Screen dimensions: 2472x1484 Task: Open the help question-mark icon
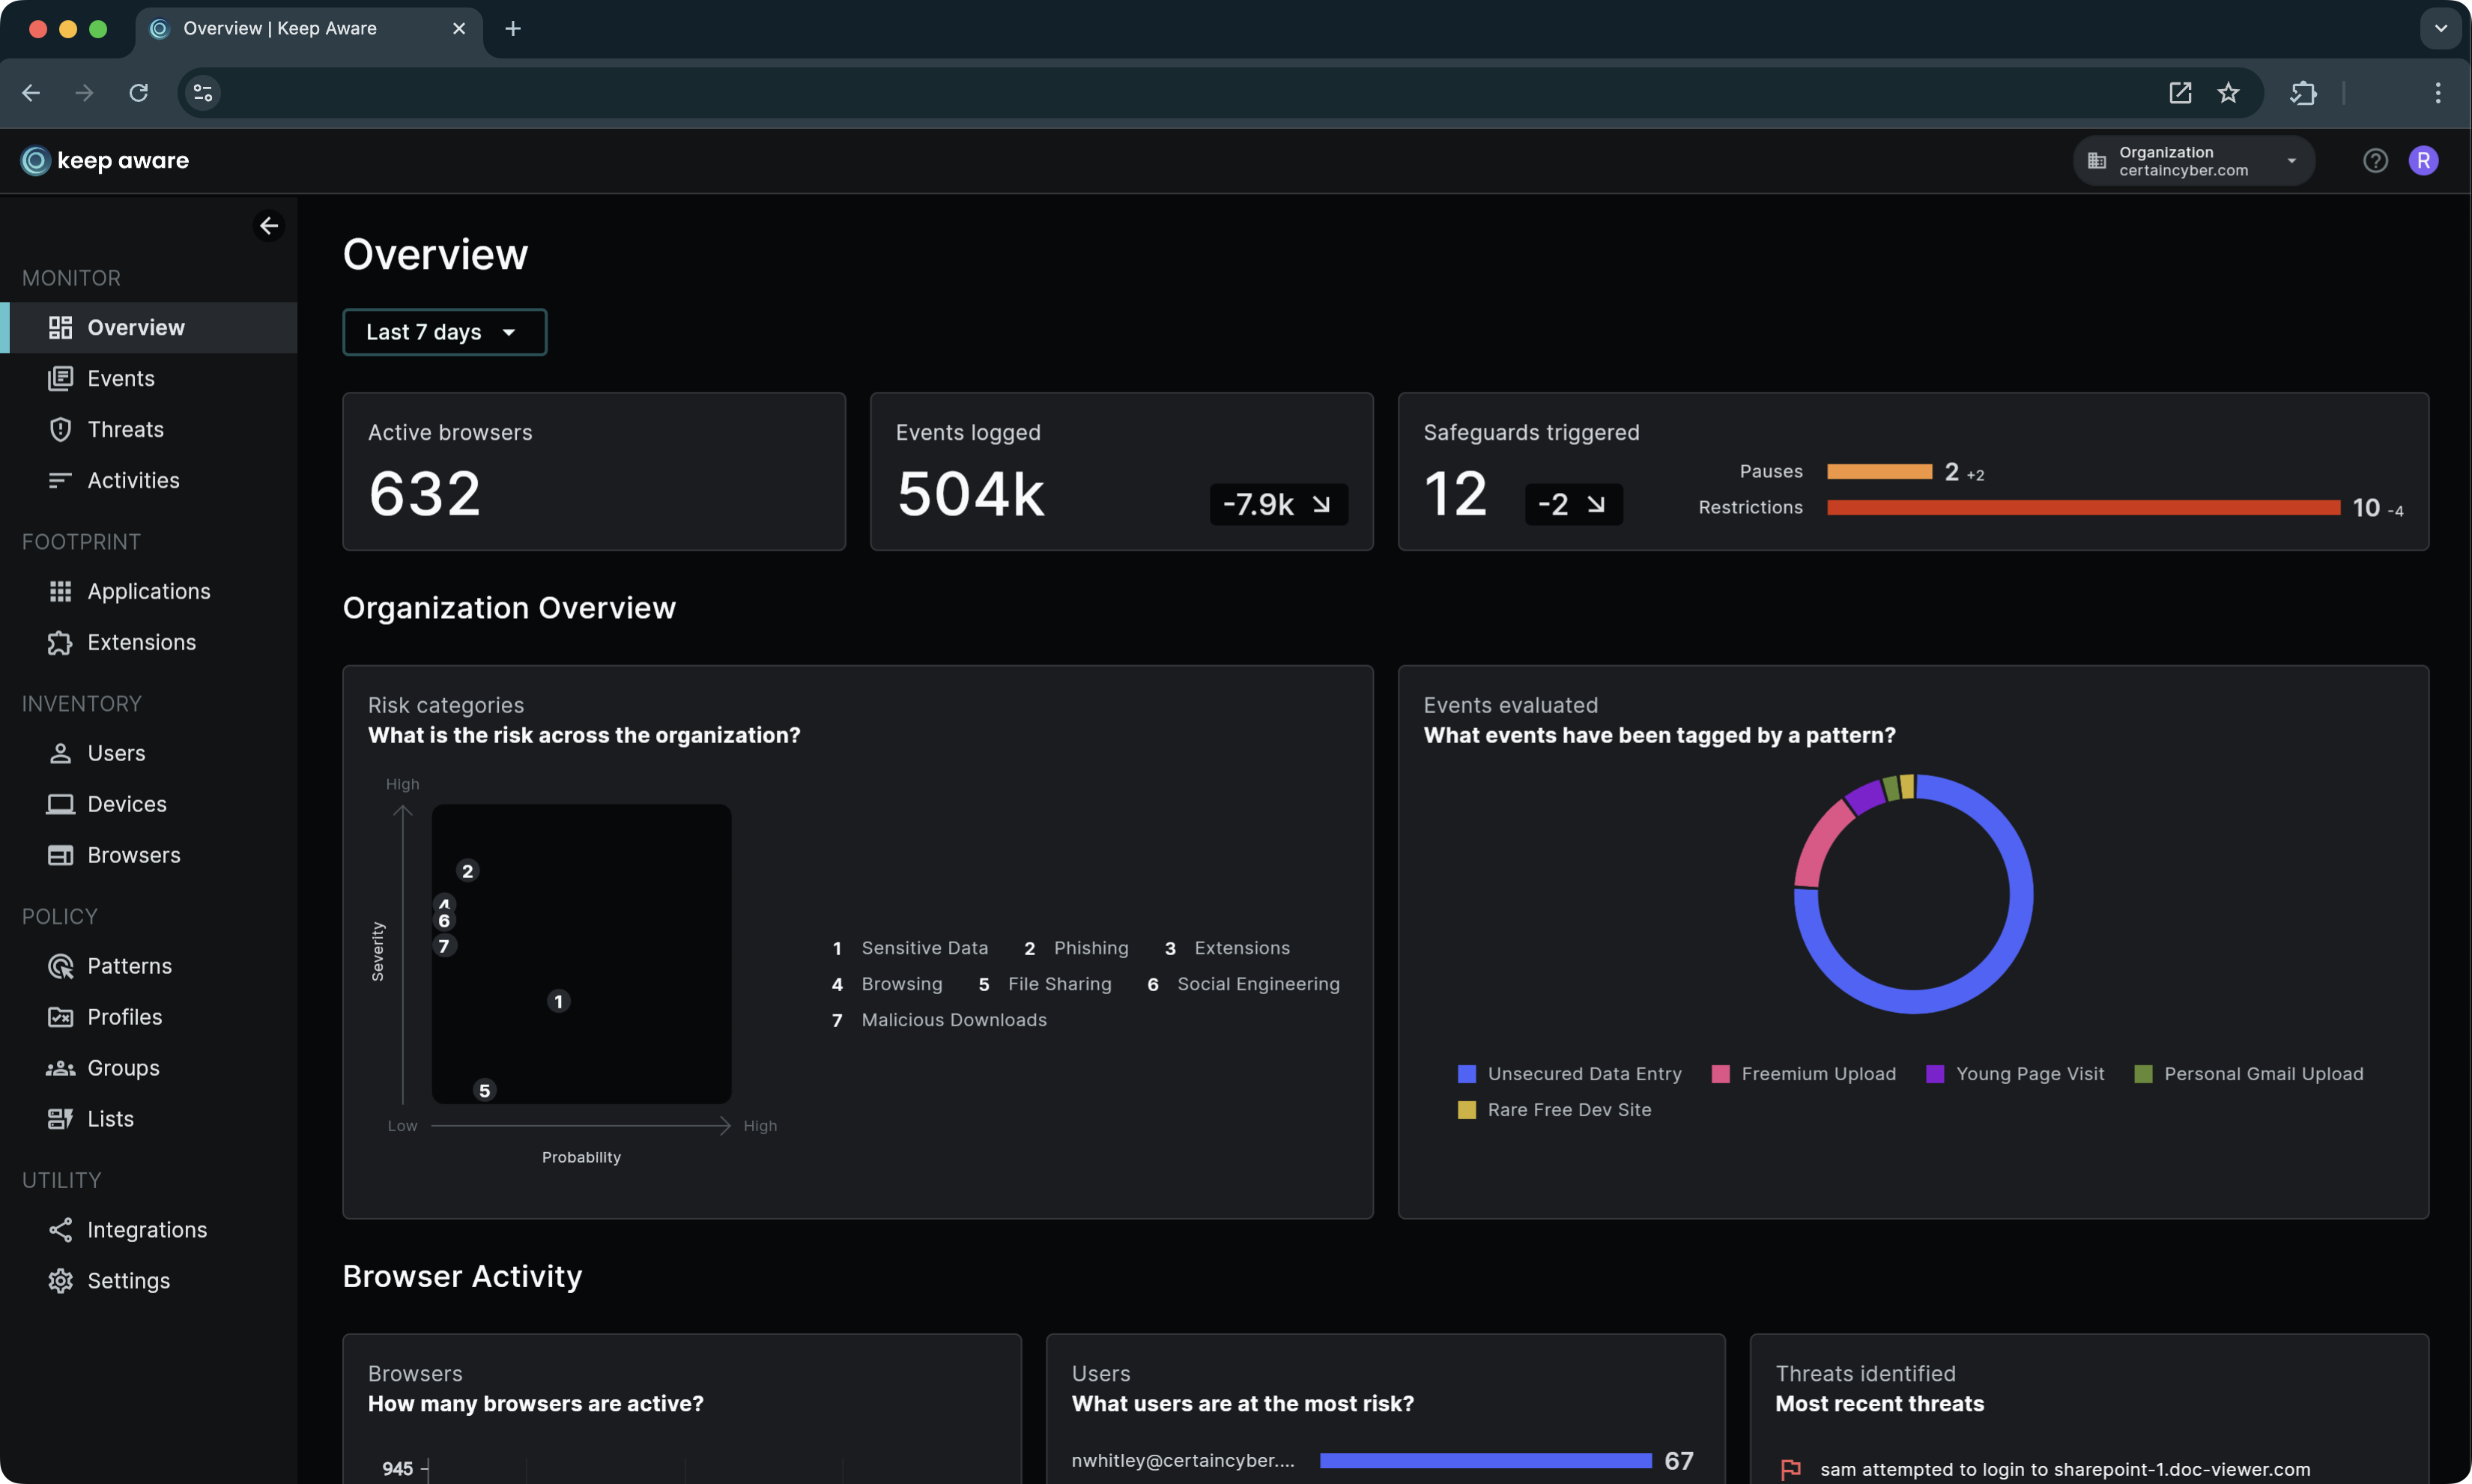coord(2375,160)
